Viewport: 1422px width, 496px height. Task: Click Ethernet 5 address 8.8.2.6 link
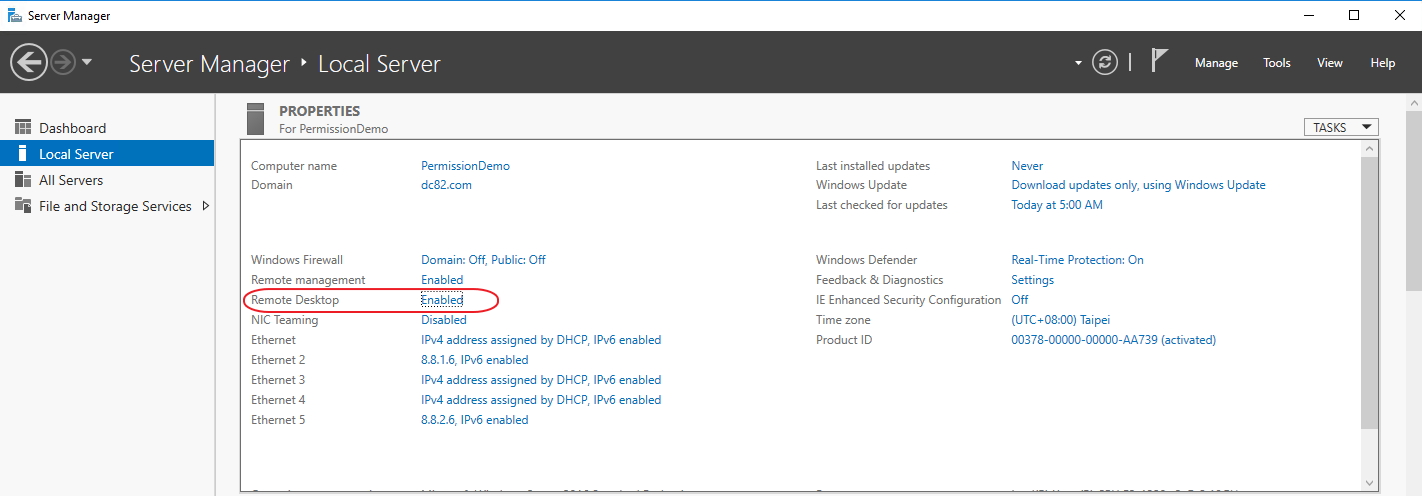[475, 420]
